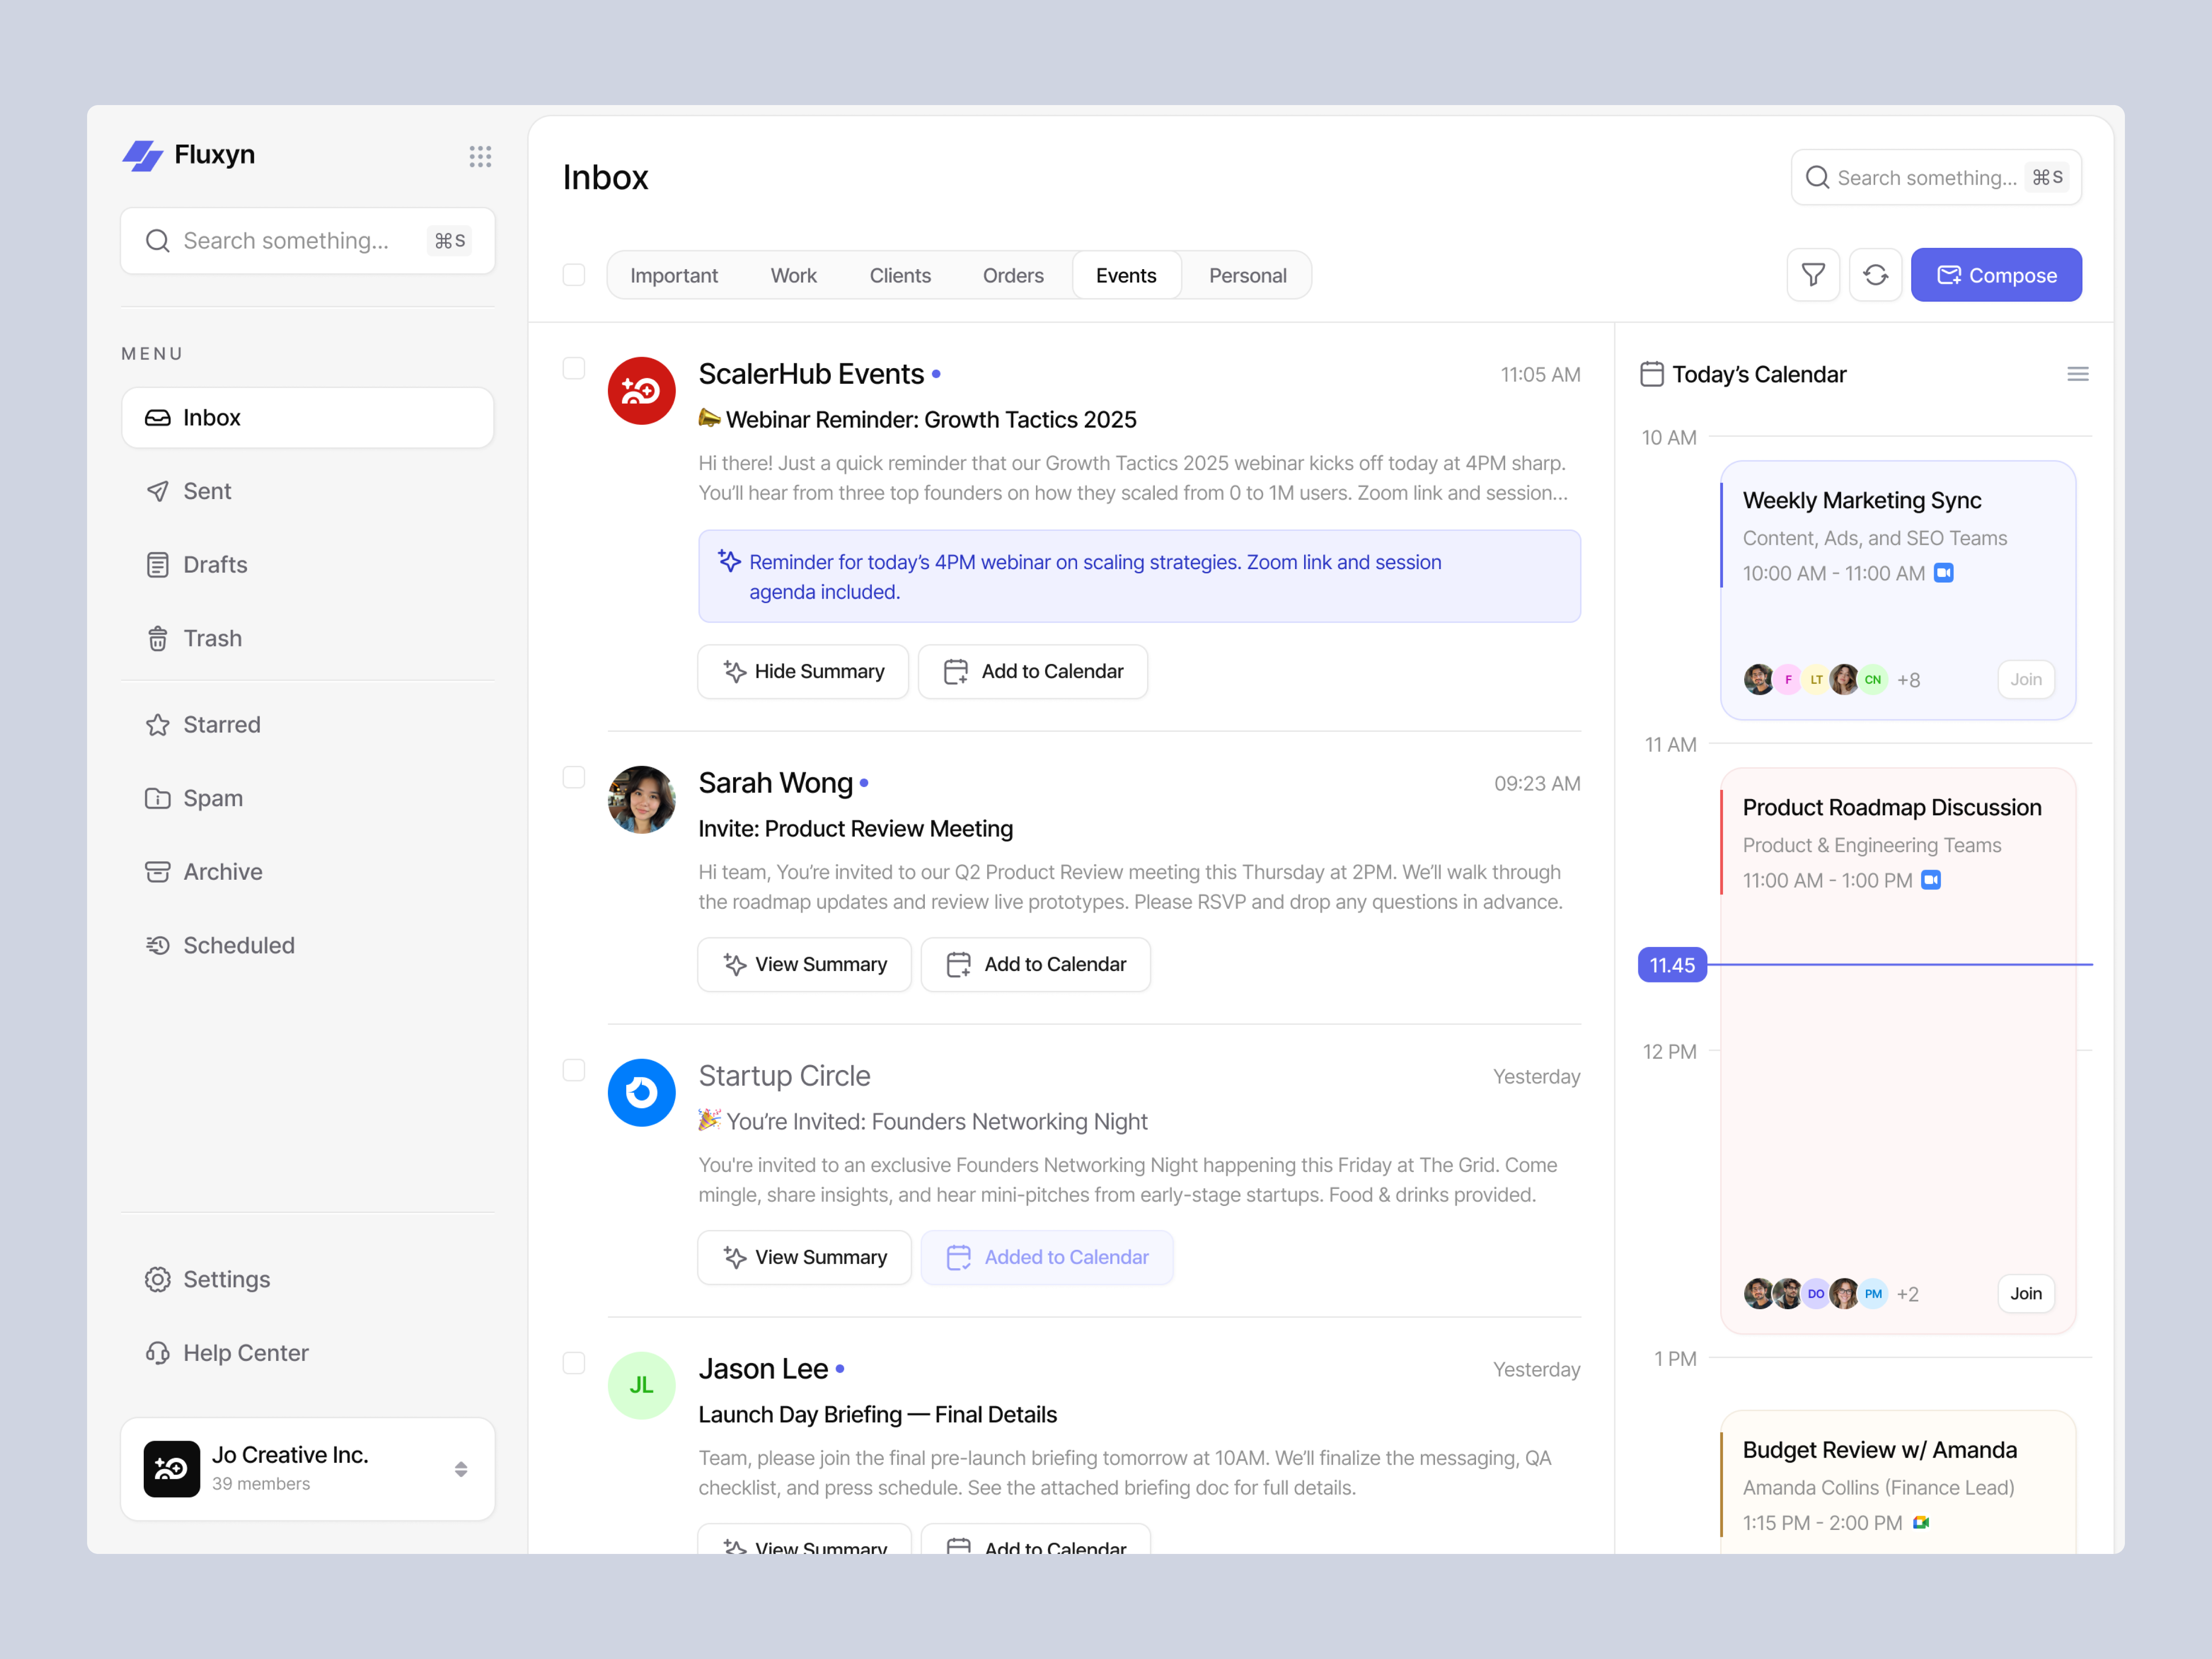Open the apps grid next to Fluxyn logo
Viewport: 2212px width, 1659px height.
coord(480,156)
